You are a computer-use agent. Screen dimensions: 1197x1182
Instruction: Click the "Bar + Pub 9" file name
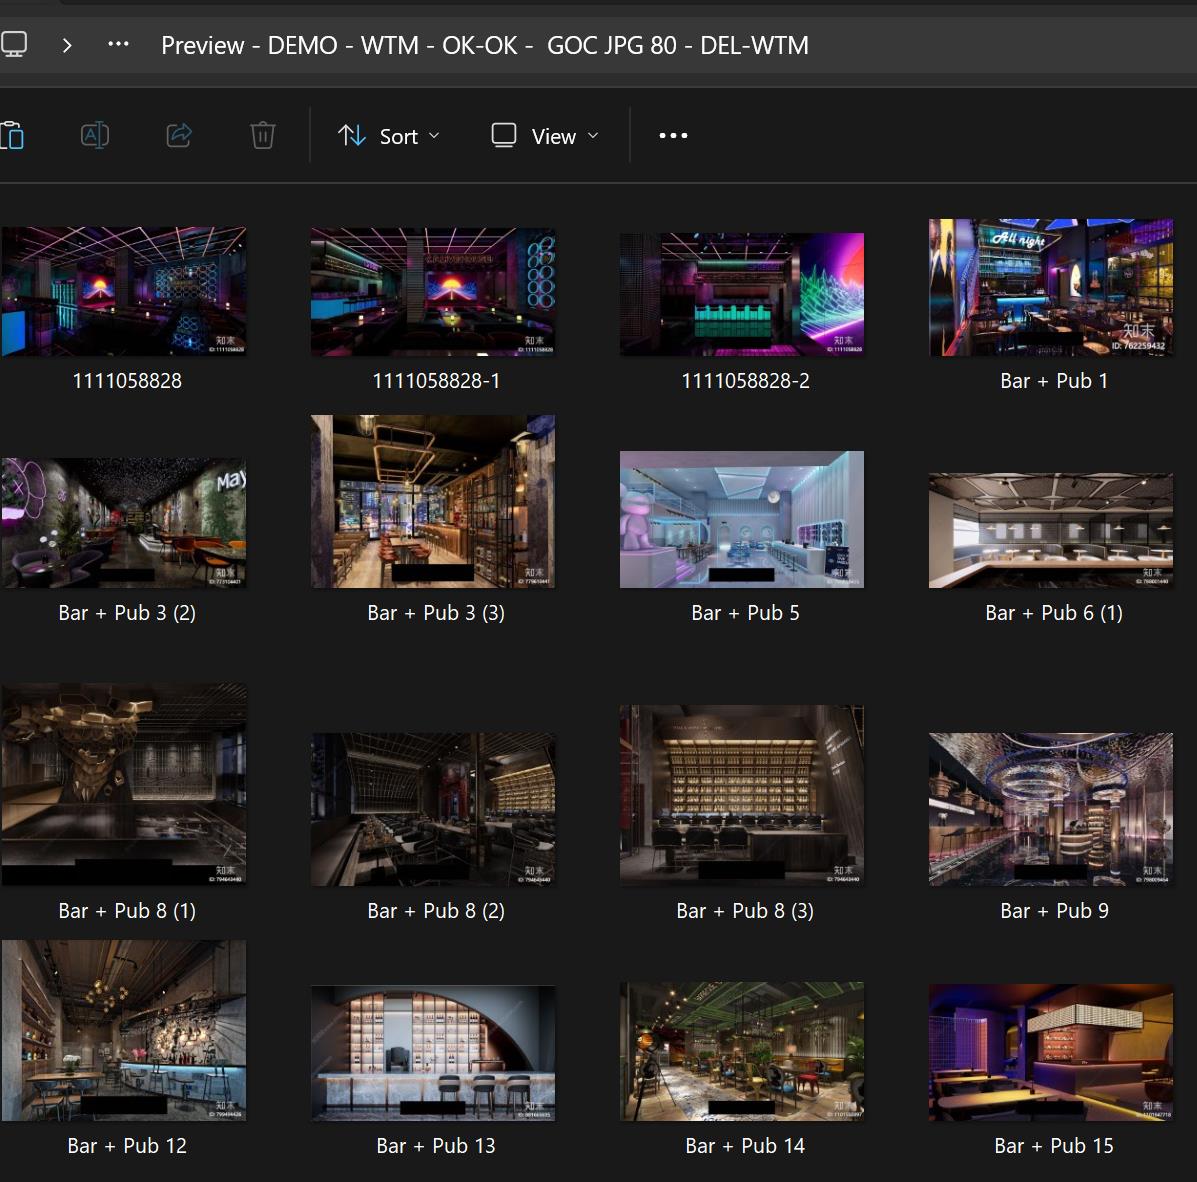[x=1054, y=910]
